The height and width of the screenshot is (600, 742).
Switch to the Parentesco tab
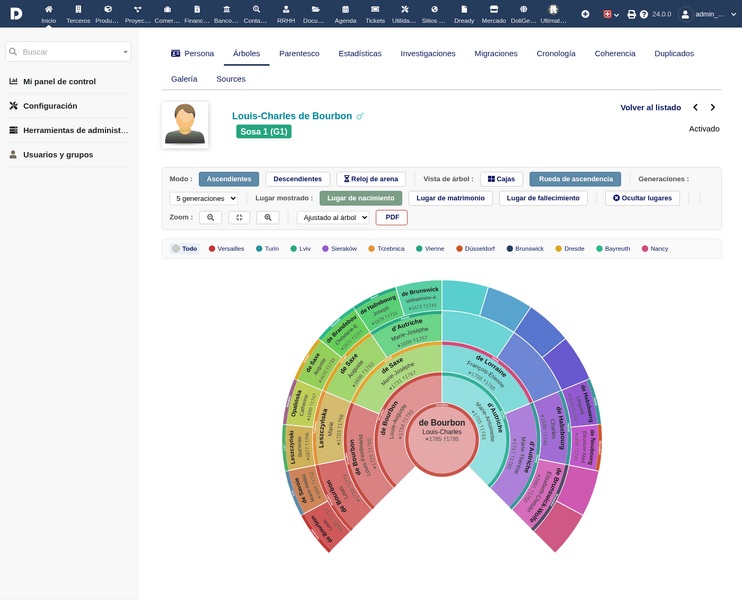299,53
